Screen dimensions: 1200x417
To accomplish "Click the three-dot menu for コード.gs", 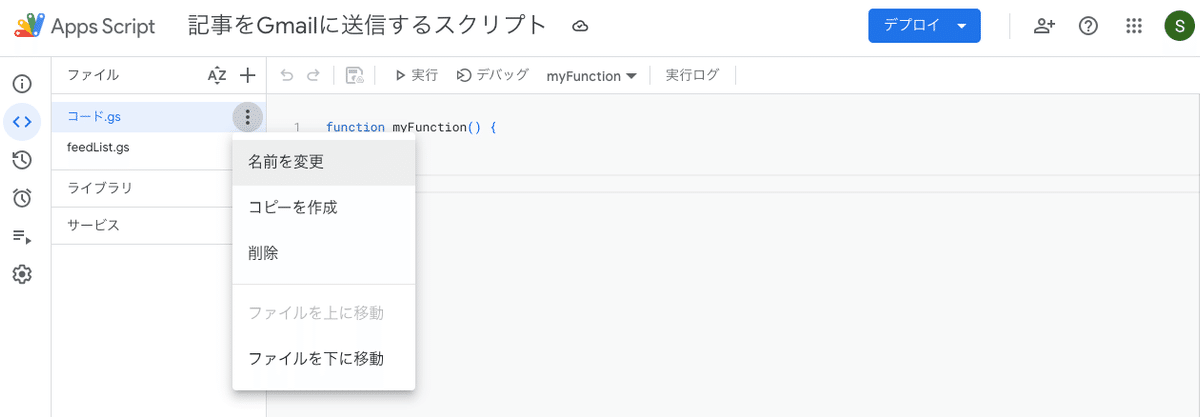I will tap(248, 118).
